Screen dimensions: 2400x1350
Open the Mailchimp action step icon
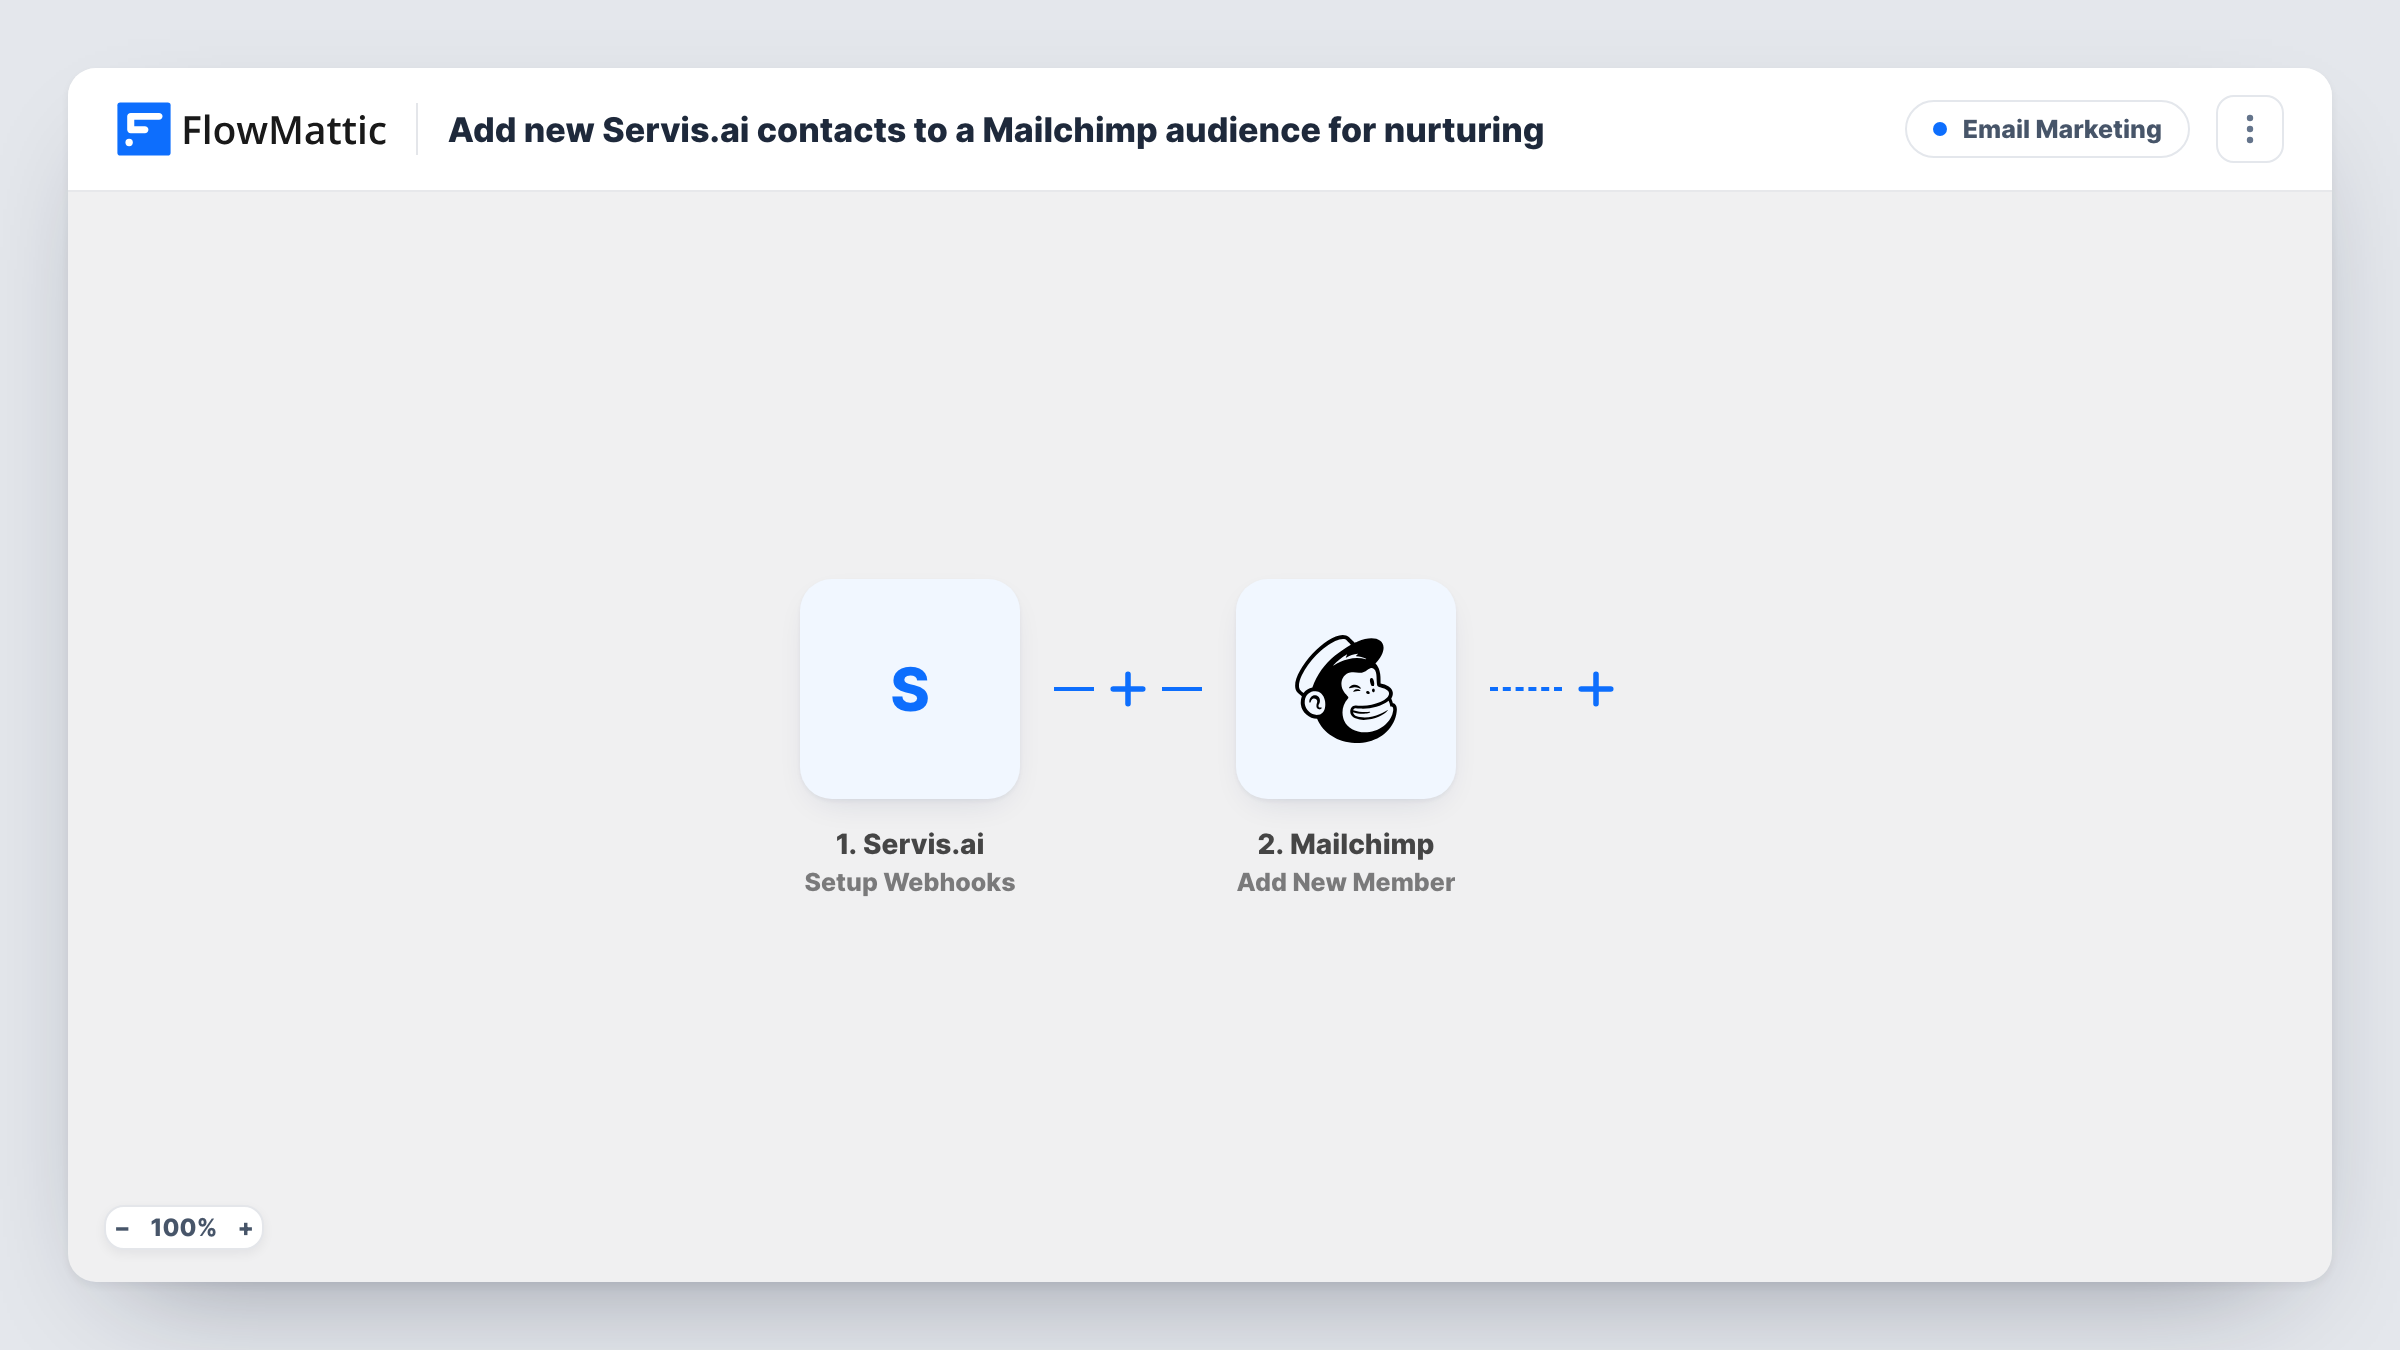pyautogui.click(x=1345, y=689)
